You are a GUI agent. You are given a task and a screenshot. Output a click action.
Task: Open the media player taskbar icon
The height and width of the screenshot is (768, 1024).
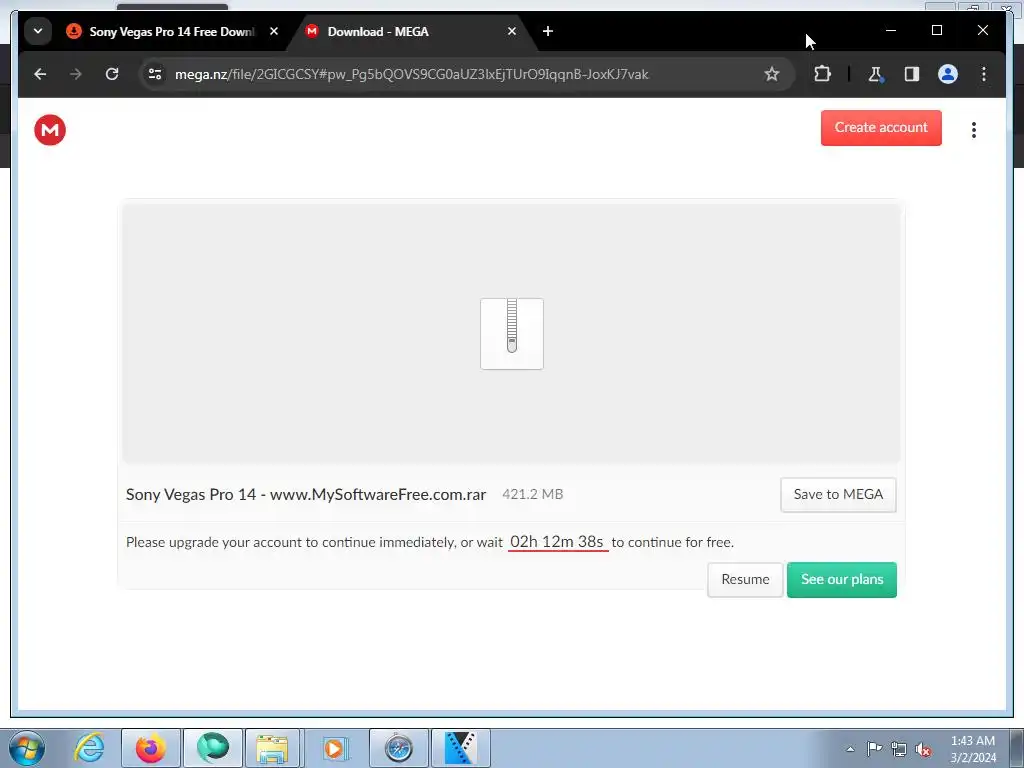click(x=335, y=748)
